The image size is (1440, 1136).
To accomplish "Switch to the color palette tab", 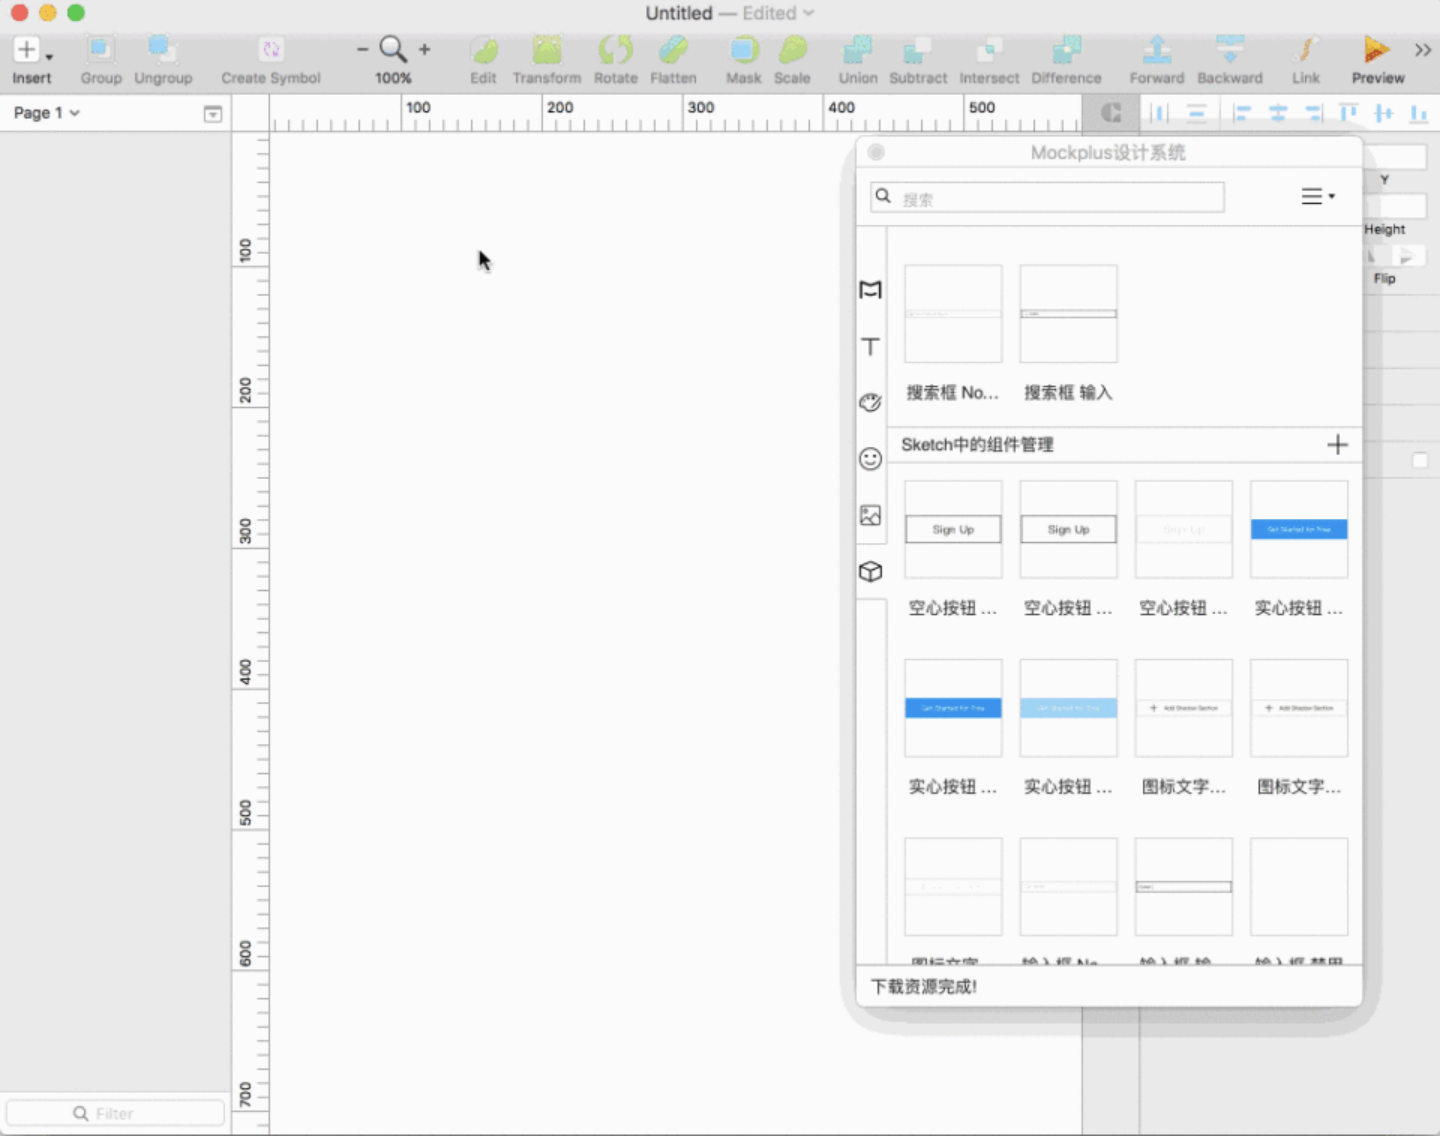I will coord(871,402).
